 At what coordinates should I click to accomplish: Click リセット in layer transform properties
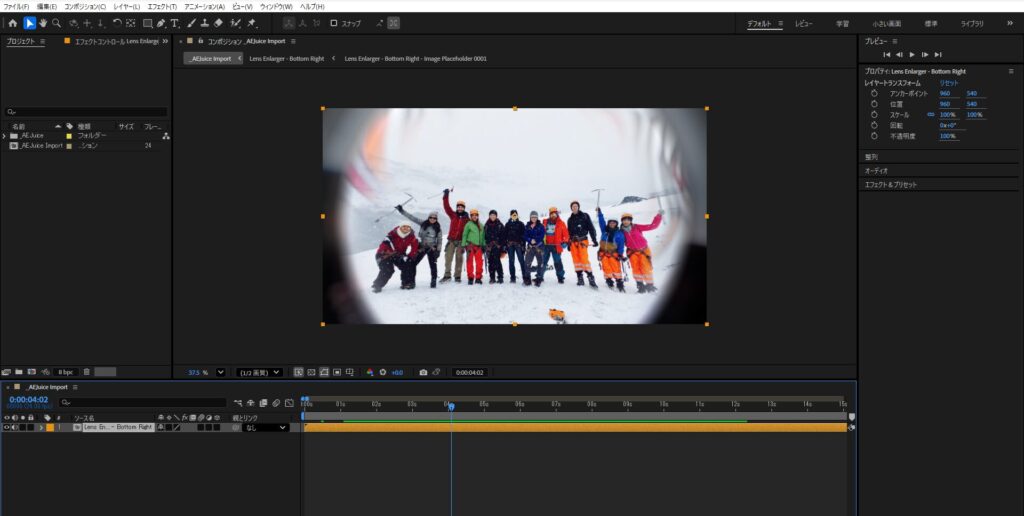948,83
